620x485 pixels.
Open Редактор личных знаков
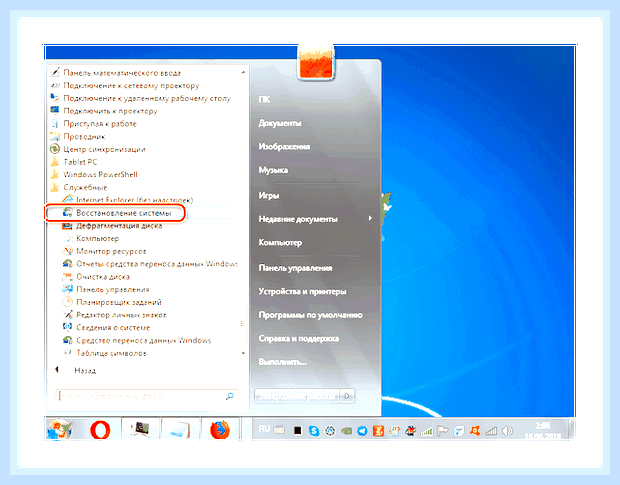coord(115,315)
